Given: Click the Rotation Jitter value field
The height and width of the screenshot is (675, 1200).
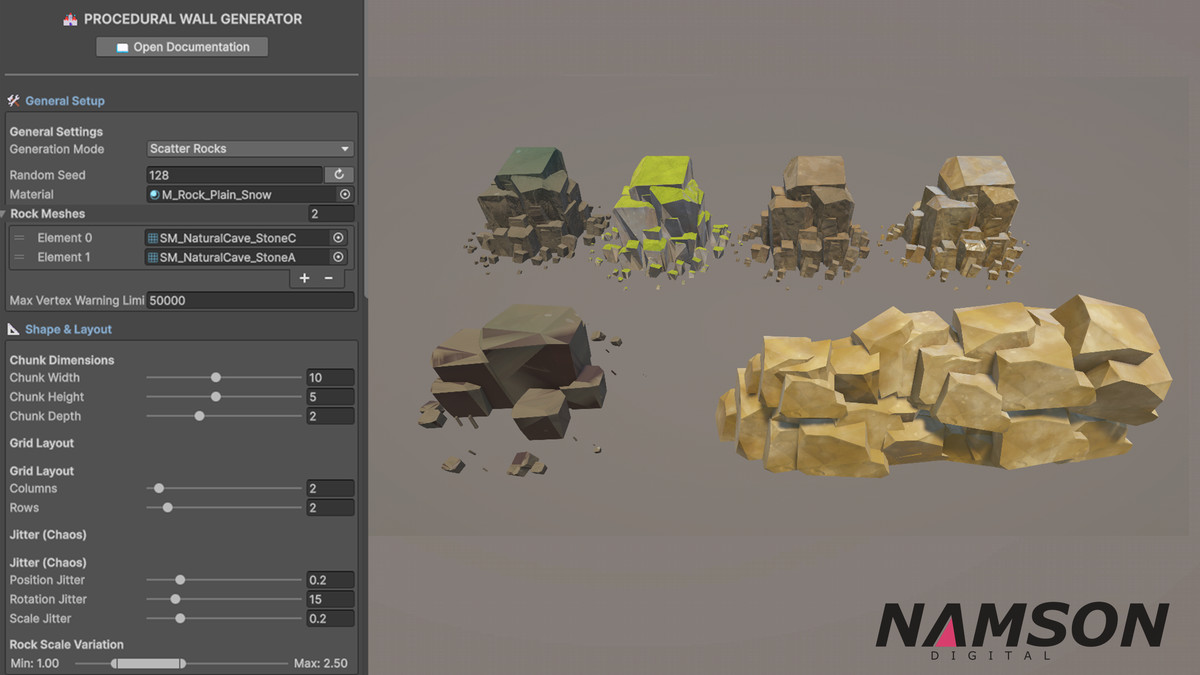Looking at the screenshot, I should tap(331, 599).
